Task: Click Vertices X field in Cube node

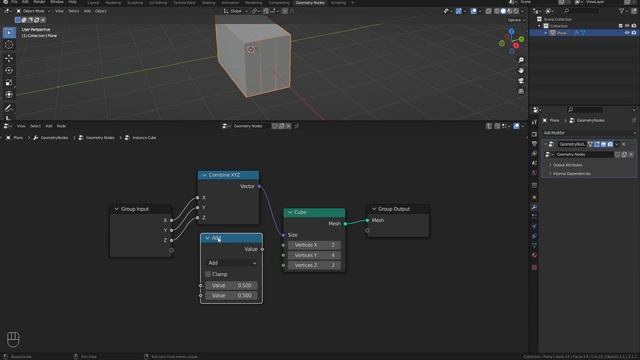Action: pyautogui.click(x=314, y=245)
